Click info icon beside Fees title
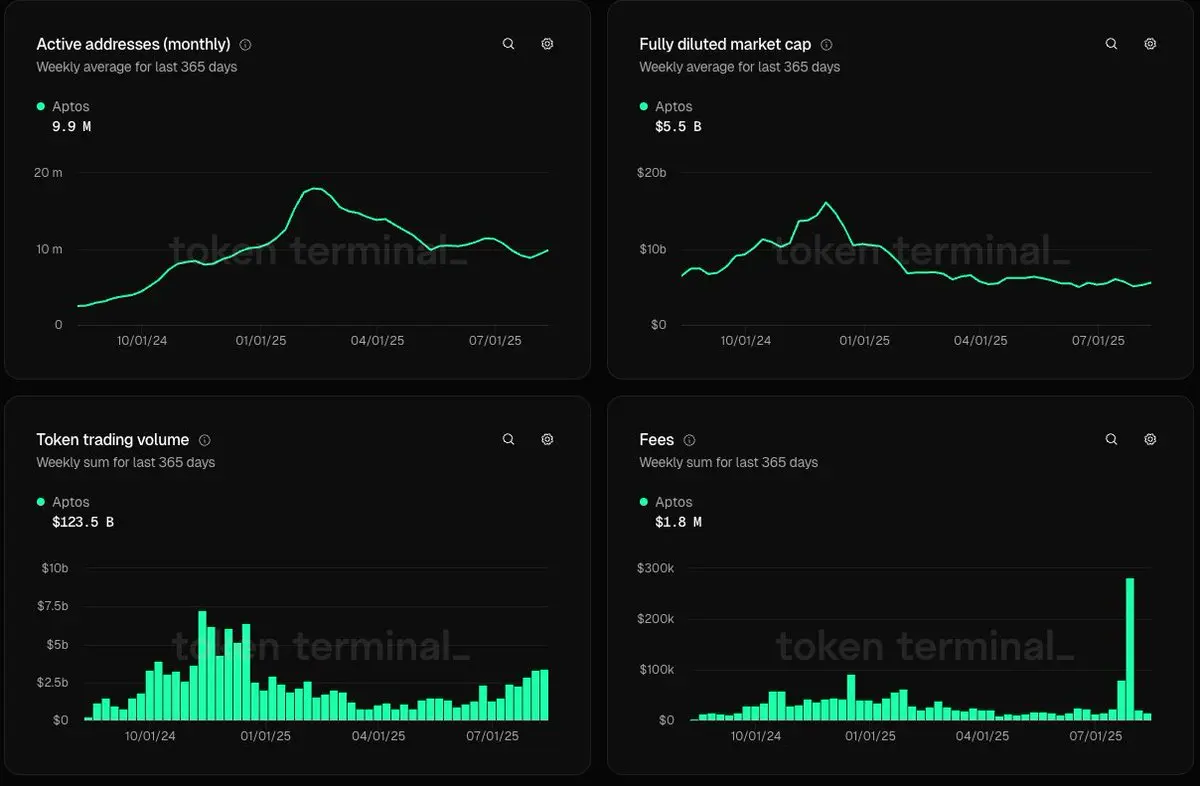1200x786 pixels. tap(689, 440)
